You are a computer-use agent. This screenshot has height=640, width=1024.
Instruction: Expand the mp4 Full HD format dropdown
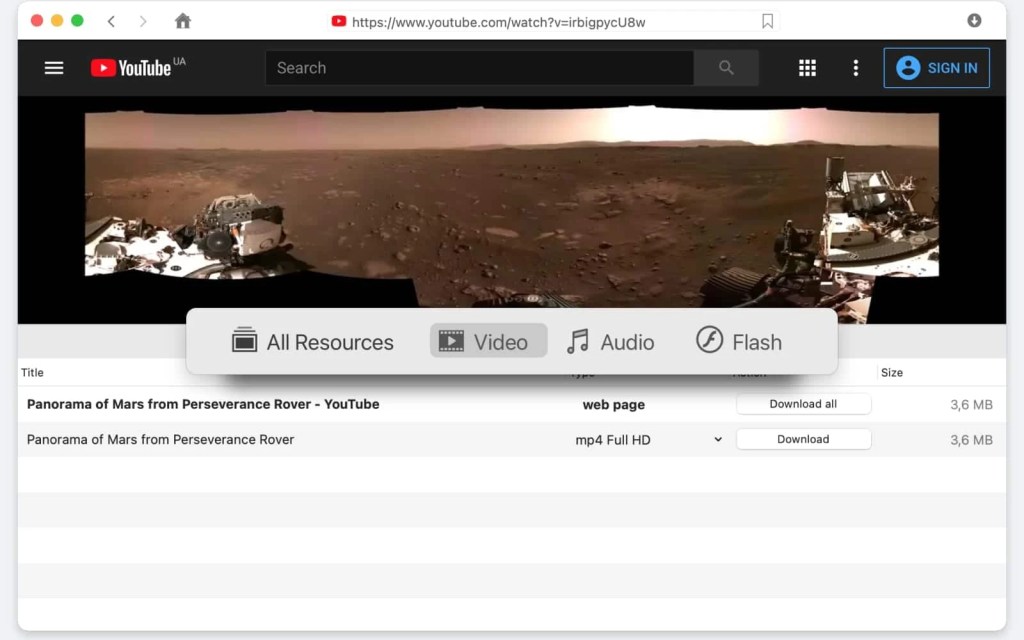pyautogui.click(x=717, y=440)
